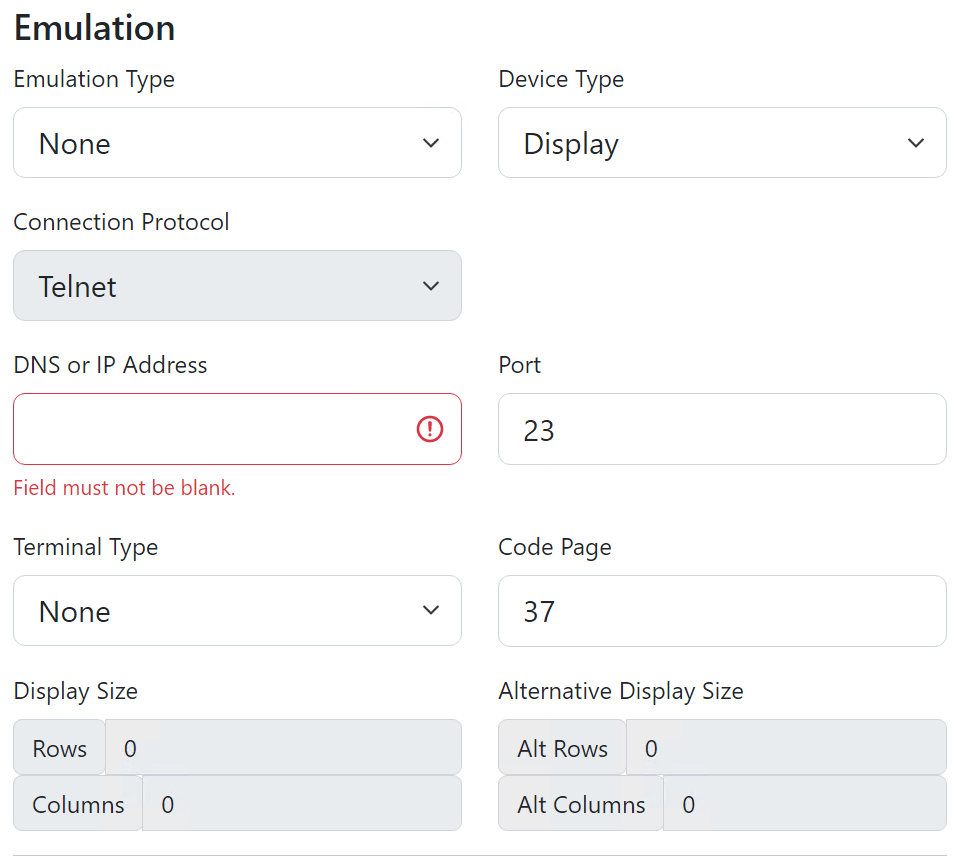
Task: Click the 'Field must not be blank' message
Action: pos(124,489)
